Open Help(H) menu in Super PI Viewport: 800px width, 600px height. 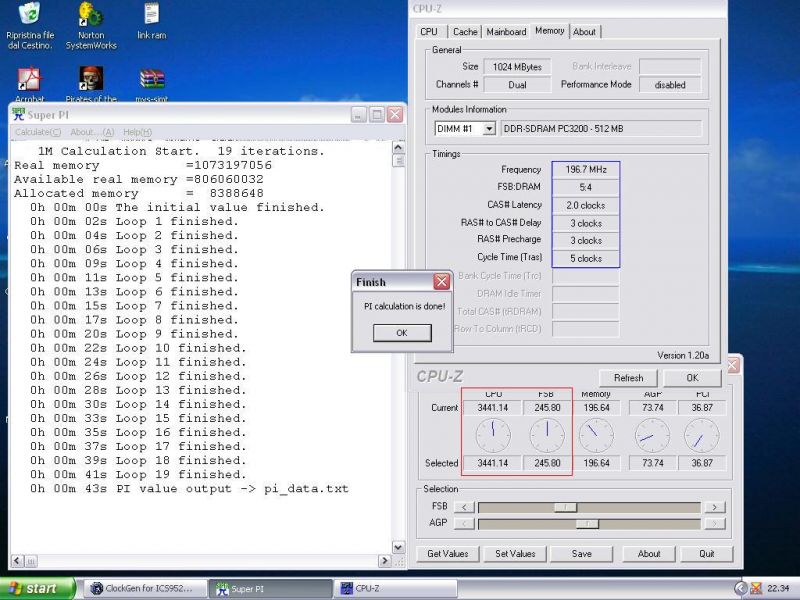click(137, 132)
